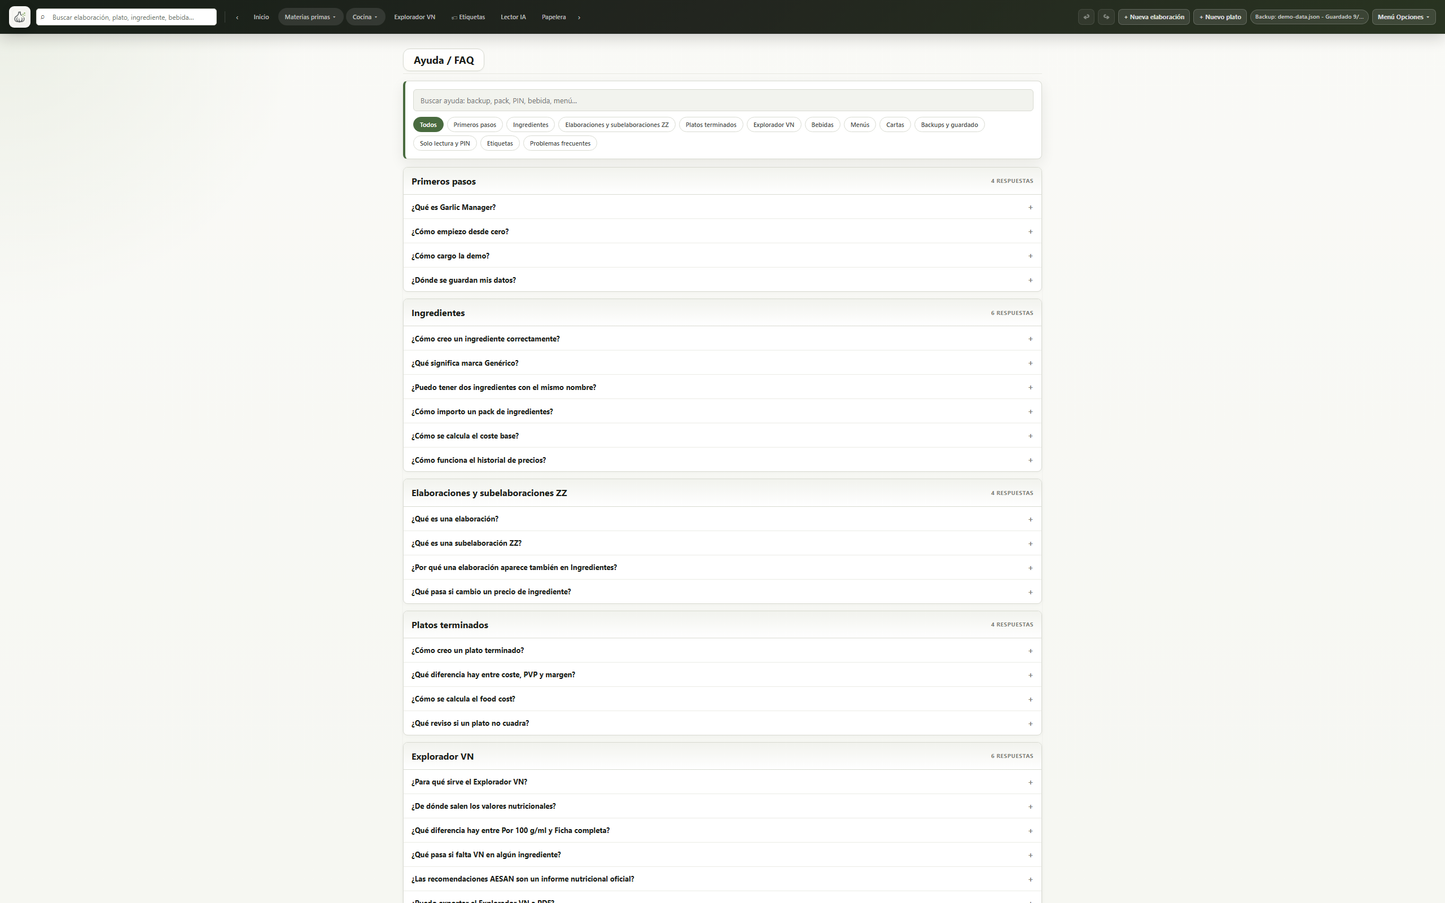The width and height of the screenshot is (1445, 903).
Task: Click plus icon for "¿Por qué una elaboración aparece también en Ingredientes?"
Action: 1030,567
